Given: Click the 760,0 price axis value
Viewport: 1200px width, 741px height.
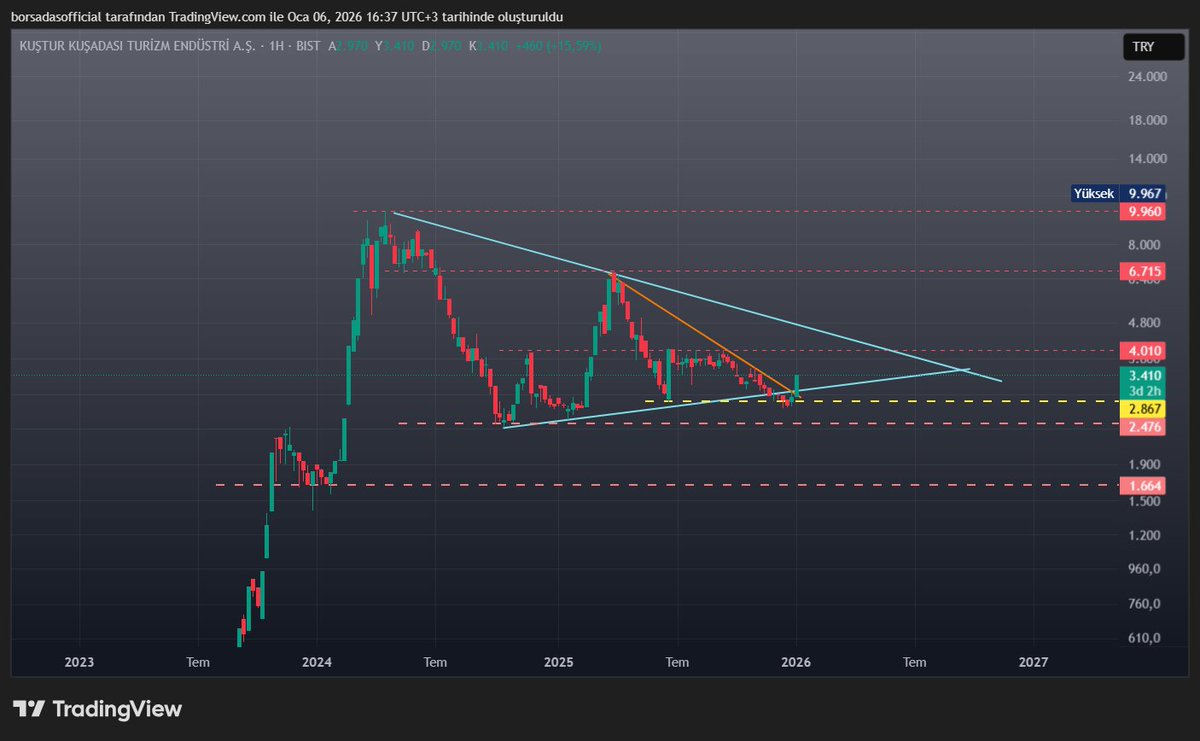Looking at the screenshot, I should (1144, 604).
